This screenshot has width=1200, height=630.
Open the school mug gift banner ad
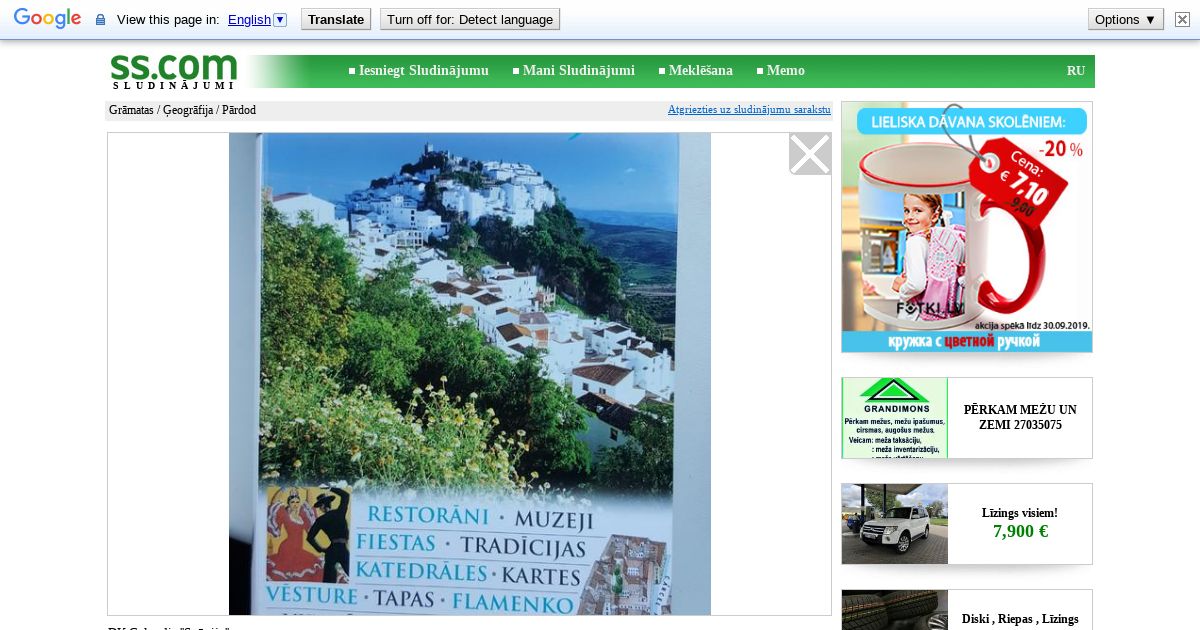[x=967, y=227]
